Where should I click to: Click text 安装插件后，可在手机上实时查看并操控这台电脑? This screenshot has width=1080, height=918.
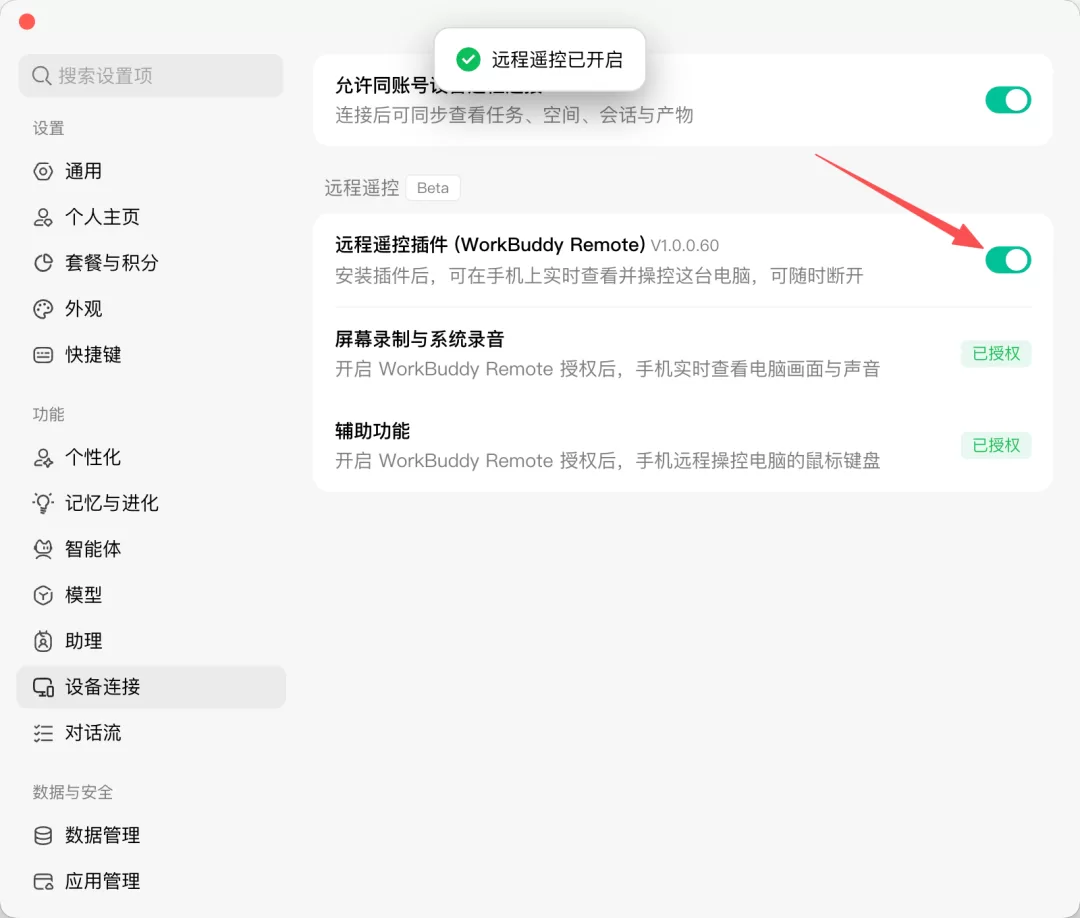pyautogui.click(x=543, y=276)
